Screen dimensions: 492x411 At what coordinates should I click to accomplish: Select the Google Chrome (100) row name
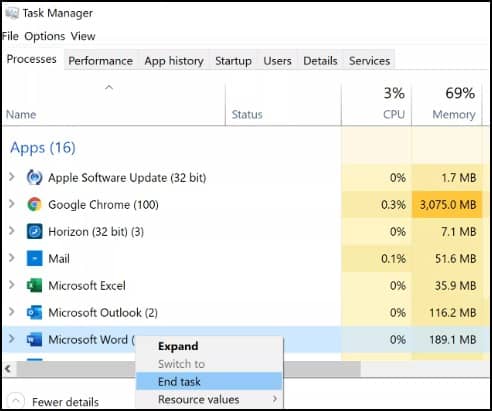[103, 204]
